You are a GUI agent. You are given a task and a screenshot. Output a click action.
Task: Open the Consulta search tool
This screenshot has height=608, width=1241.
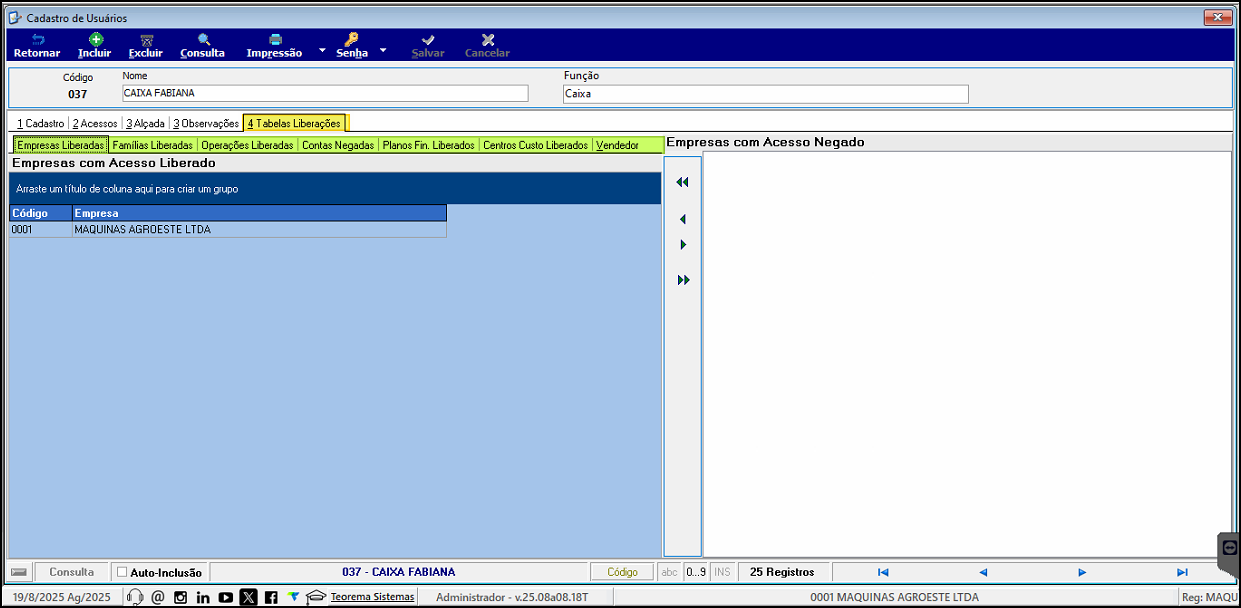tap(203, 46)
